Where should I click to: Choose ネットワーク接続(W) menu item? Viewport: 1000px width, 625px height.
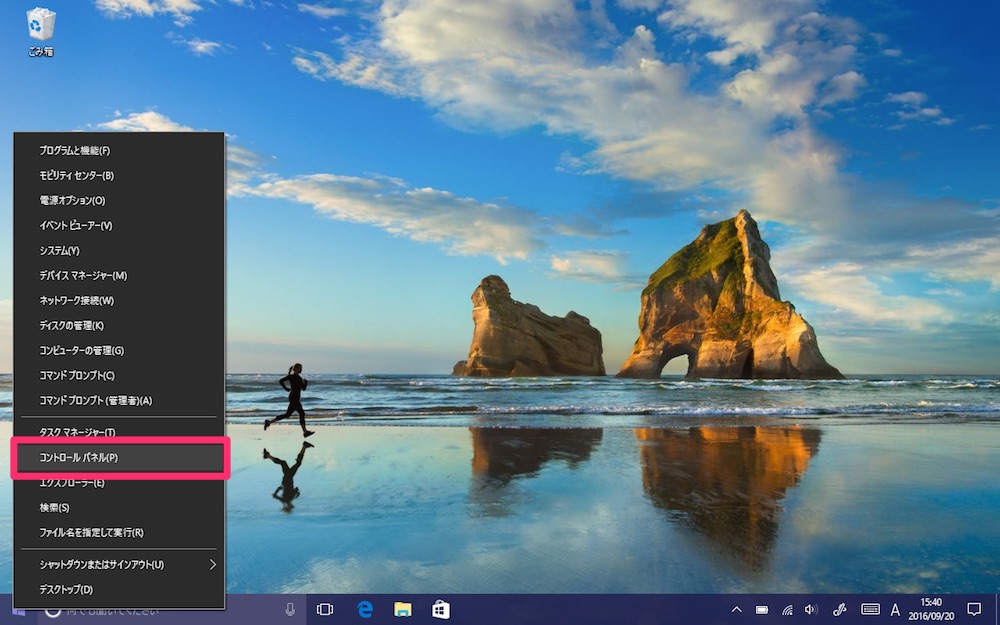pyautogui.click(x=119, y=300)
